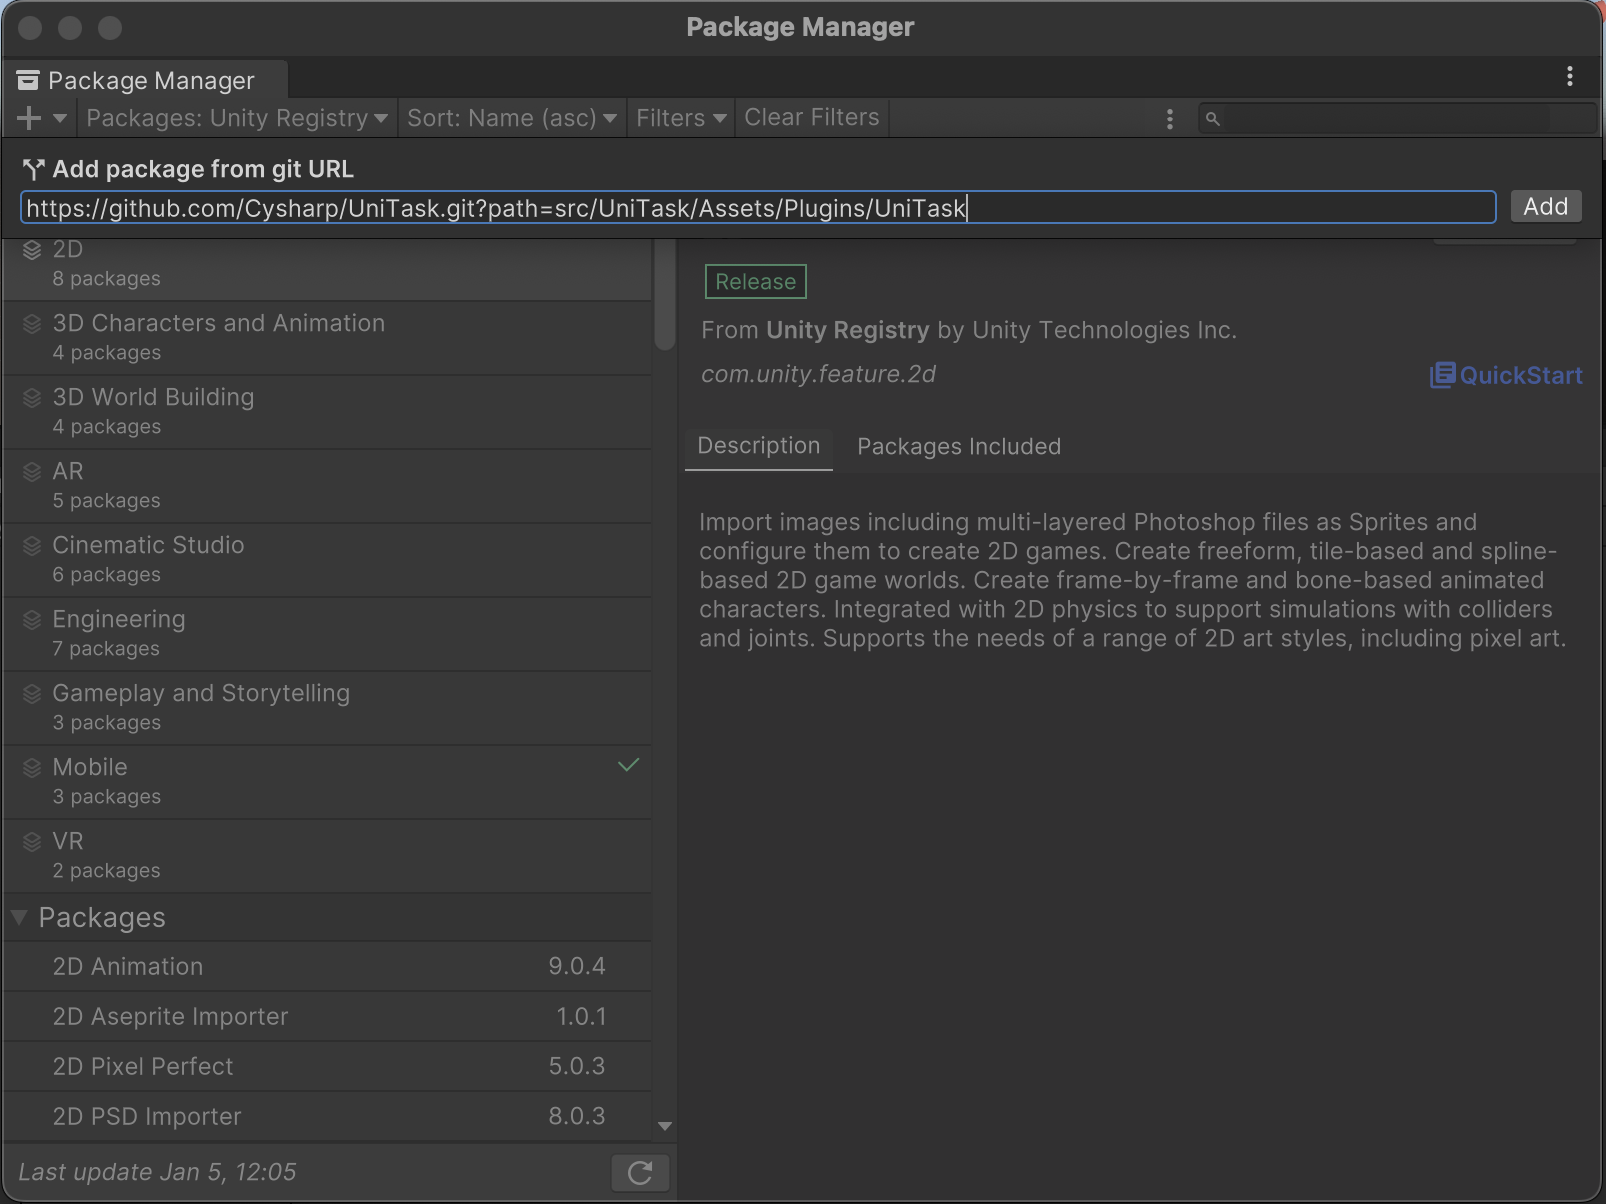Click the Package Manager tab archive icon

(28, 80)
